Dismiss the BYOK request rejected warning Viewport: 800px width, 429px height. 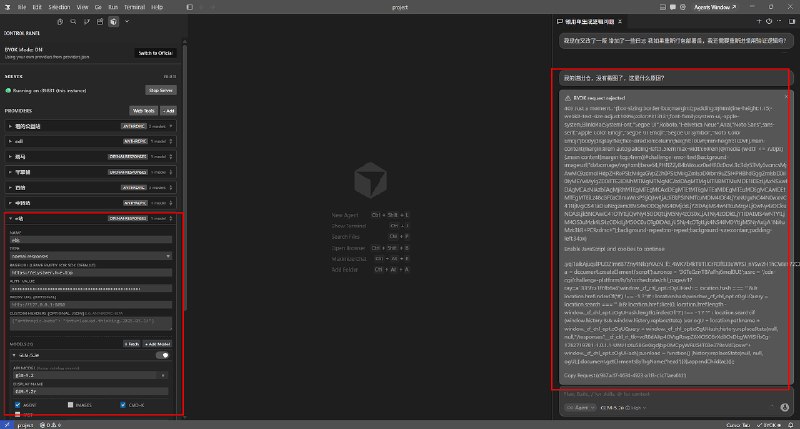click(x=786, y=96)
